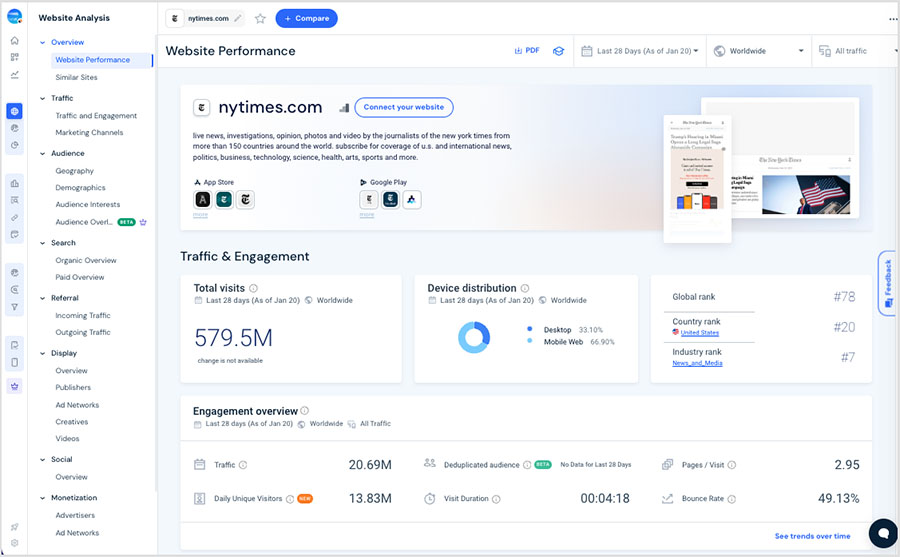Screen dimensions: 900x557
Task: Click the rocket icon in left rail
Action: (14, 527)
